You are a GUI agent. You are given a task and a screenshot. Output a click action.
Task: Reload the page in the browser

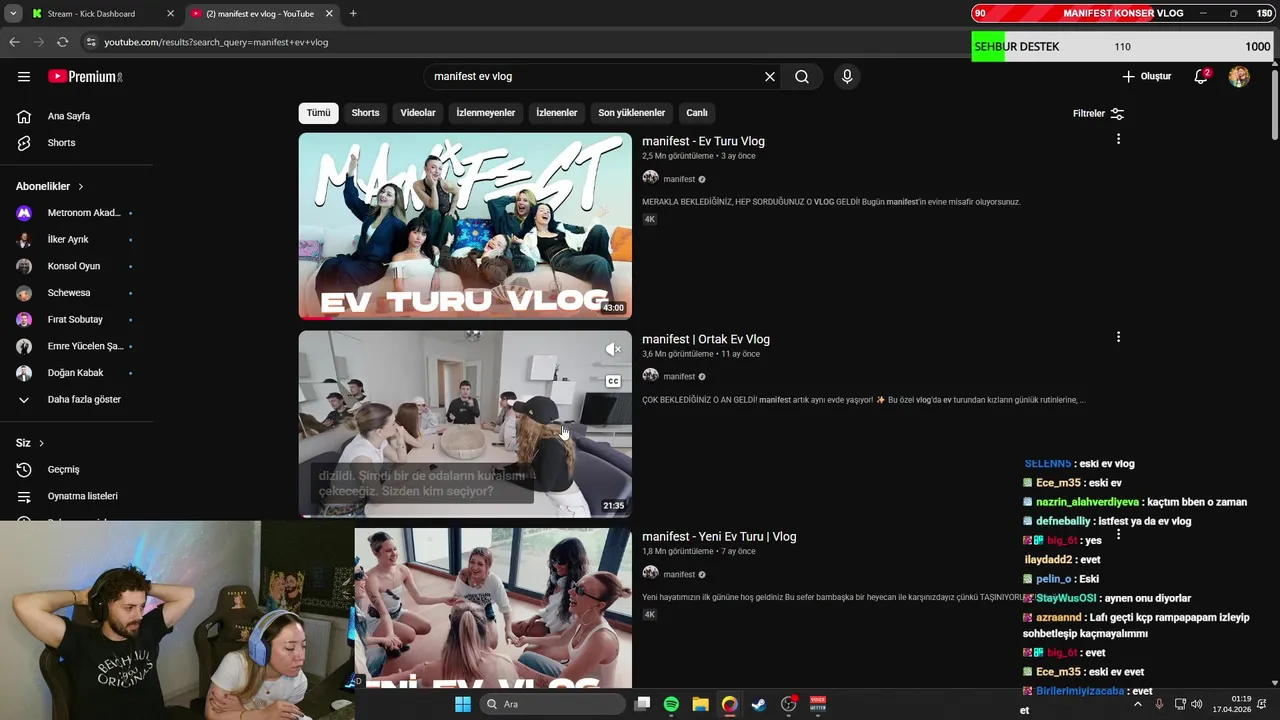pos(62,42)
